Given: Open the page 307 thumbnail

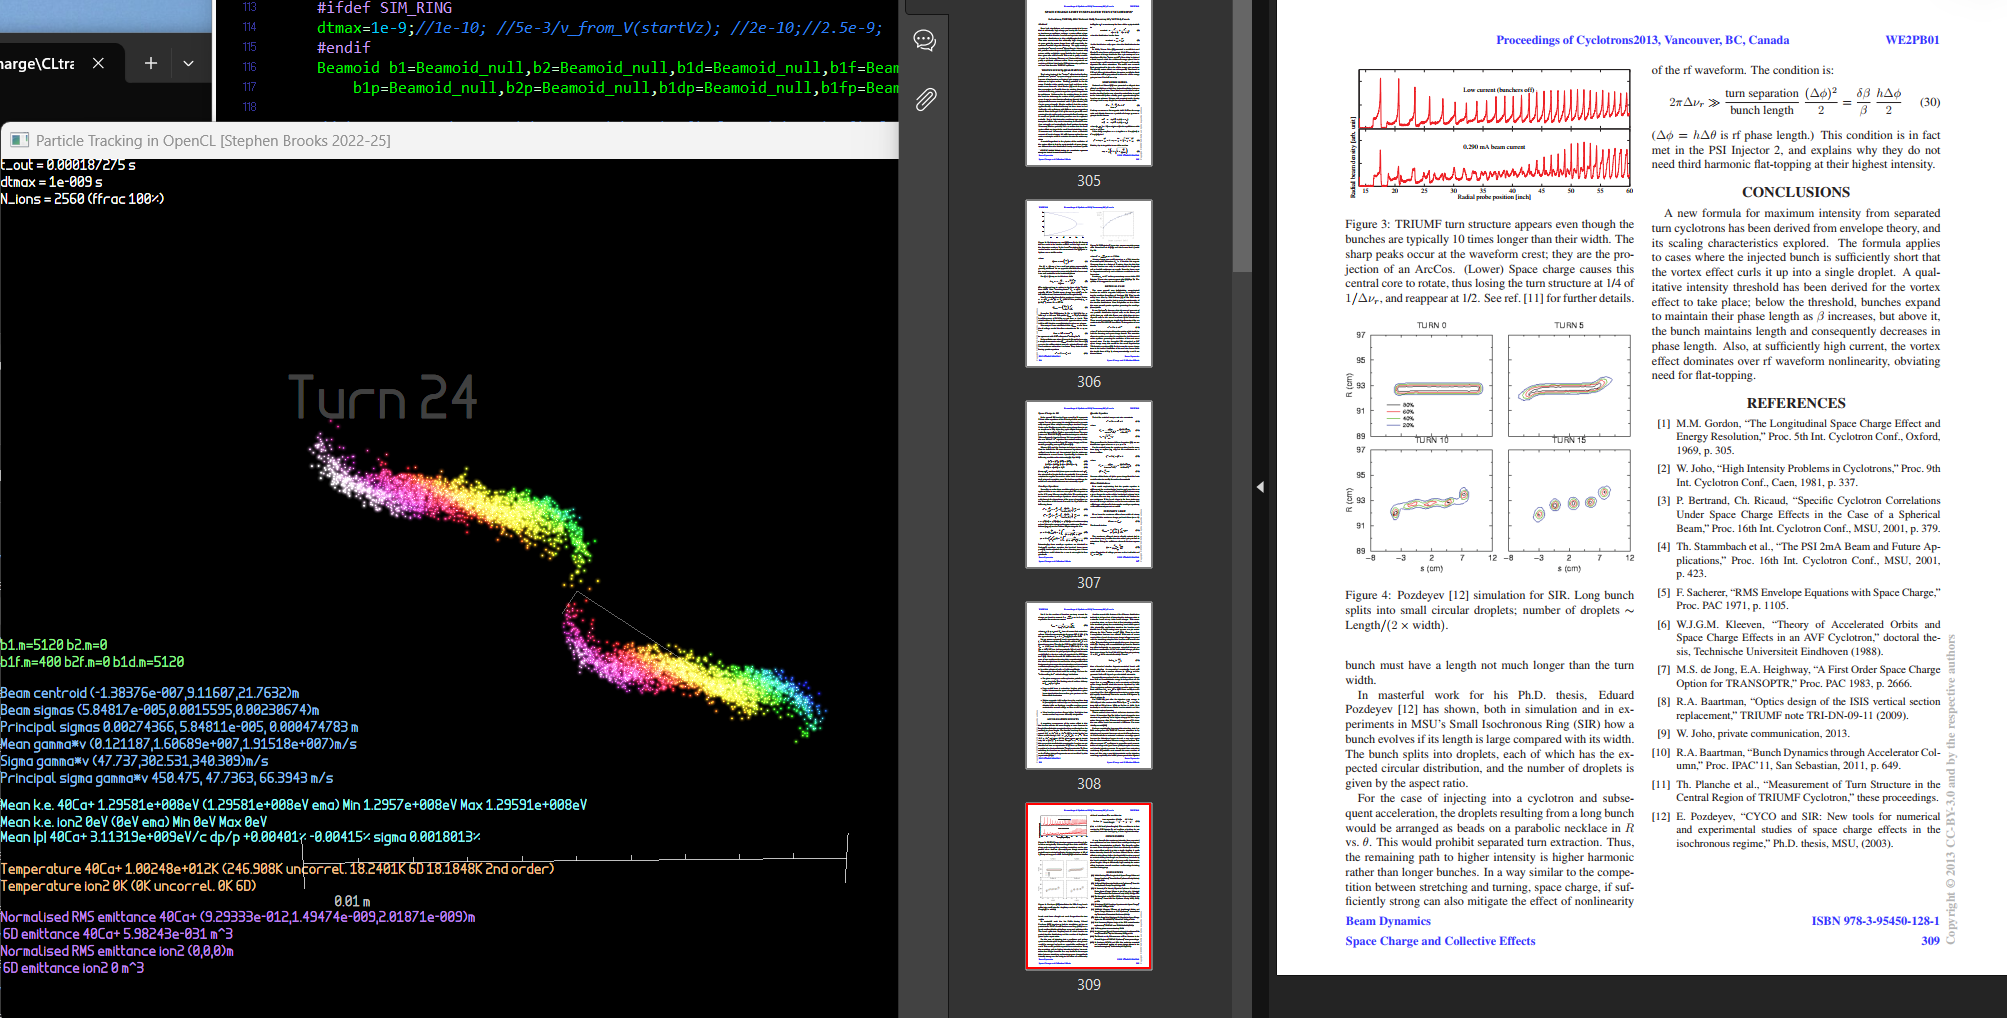Looking at the screenshot, I should pos(1088,485).
